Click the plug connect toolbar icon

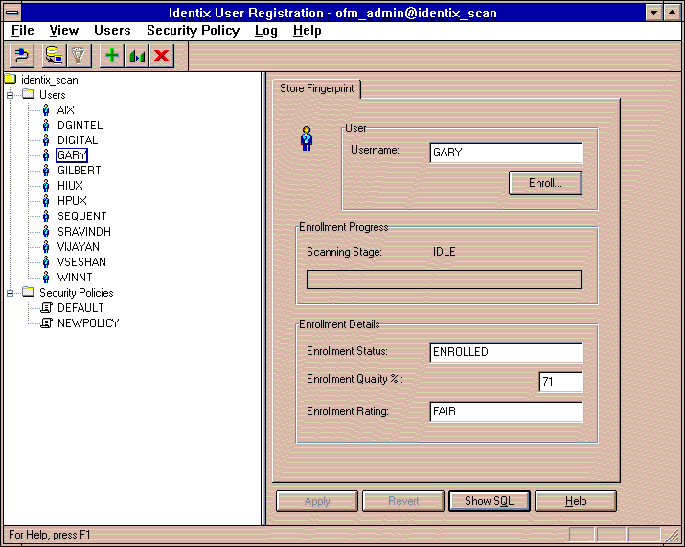coord(21,56)
